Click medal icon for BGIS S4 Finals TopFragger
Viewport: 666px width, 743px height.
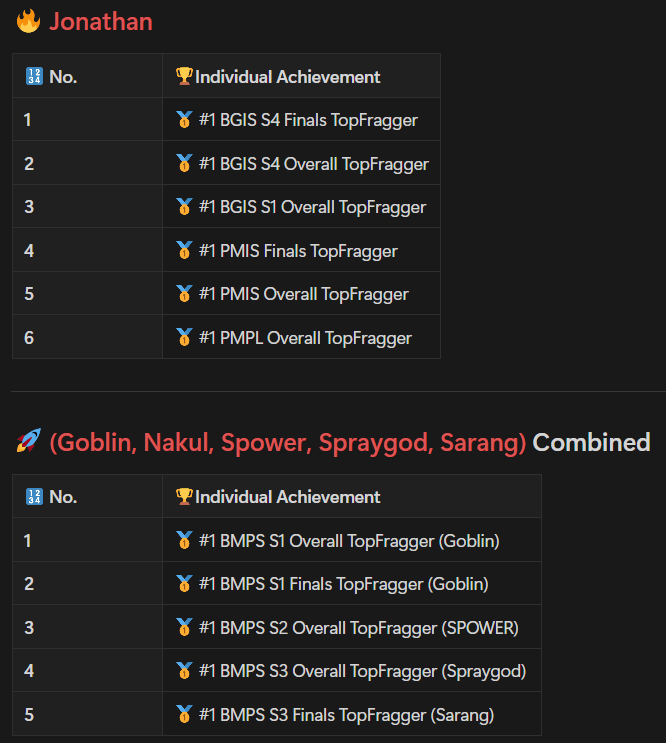click(184, 119)
